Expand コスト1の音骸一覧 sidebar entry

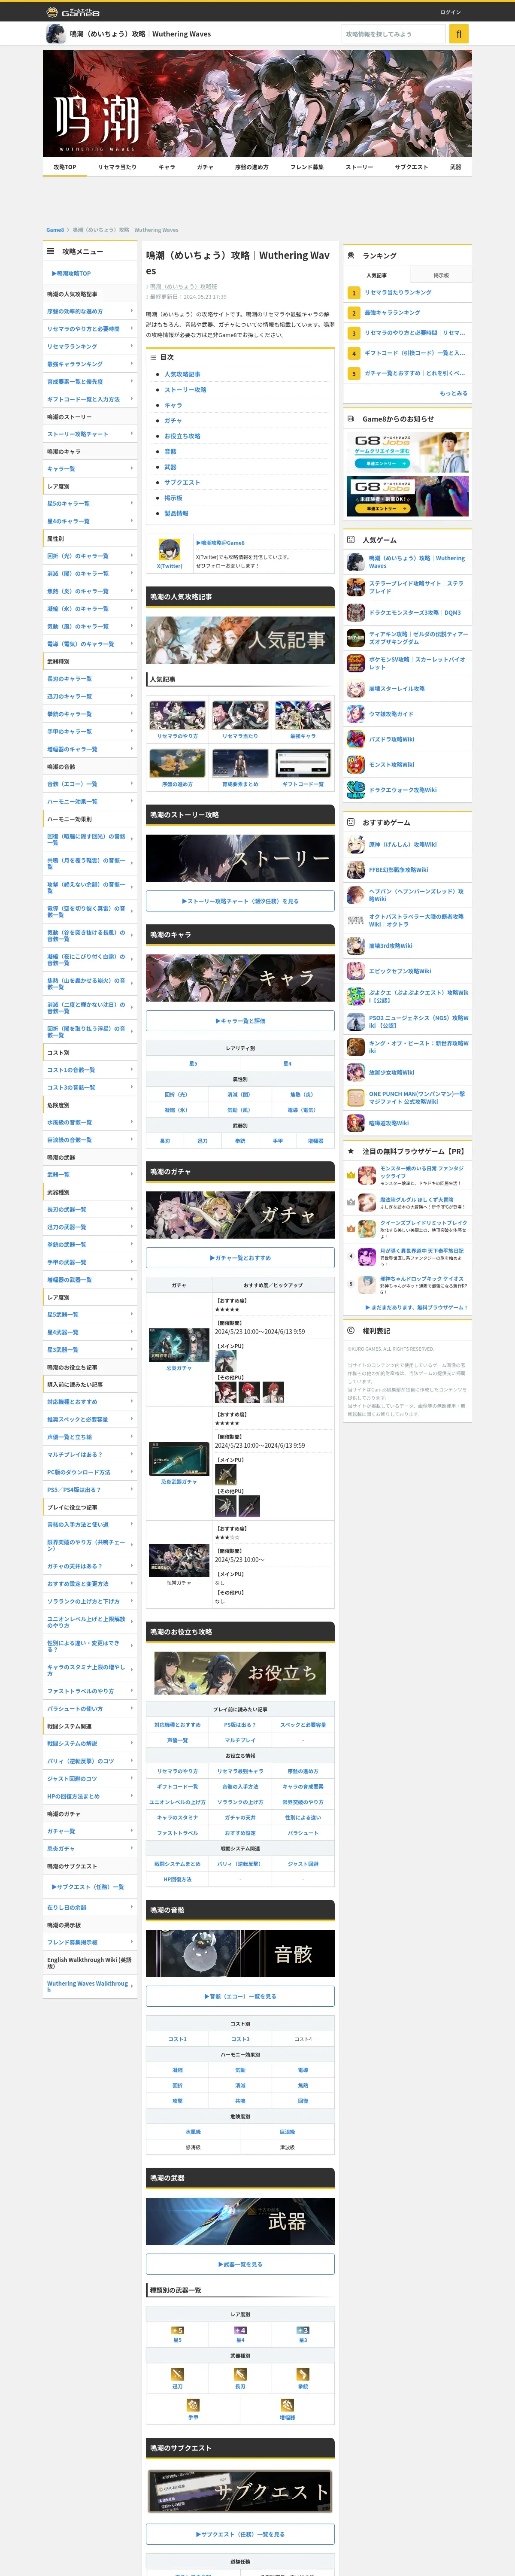coord(90,1070)
